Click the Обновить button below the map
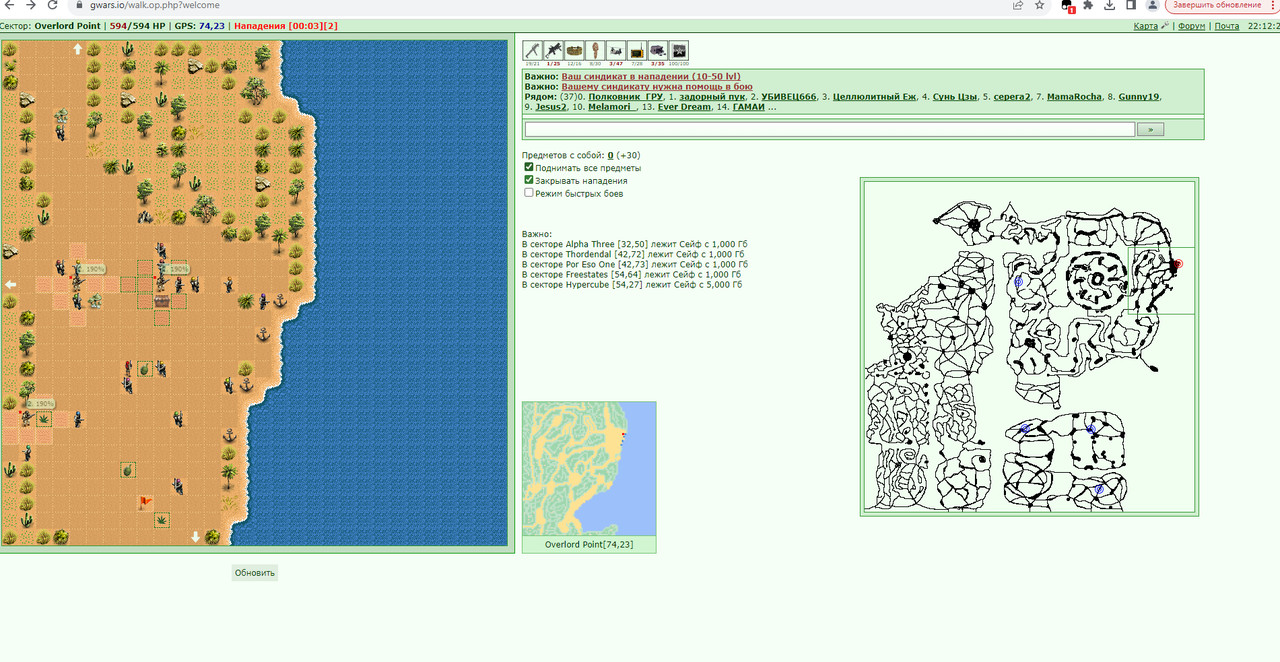1280x662 pixels. pos(254,573)
